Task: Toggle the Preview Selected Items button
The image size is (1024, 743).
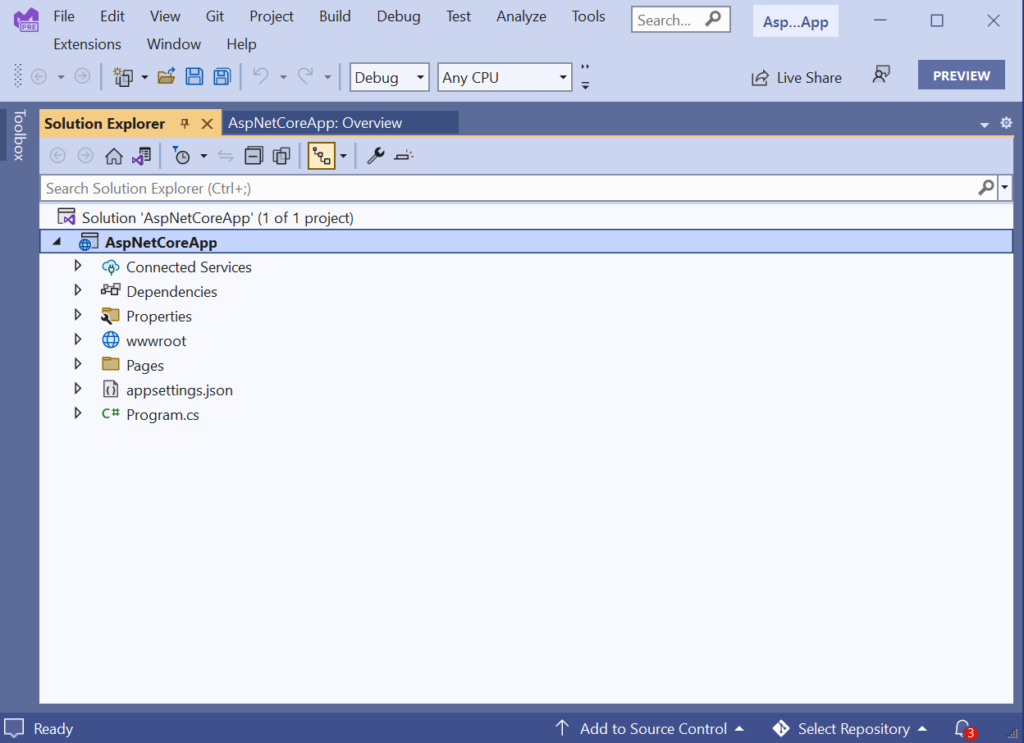Action: pos(404,156)
